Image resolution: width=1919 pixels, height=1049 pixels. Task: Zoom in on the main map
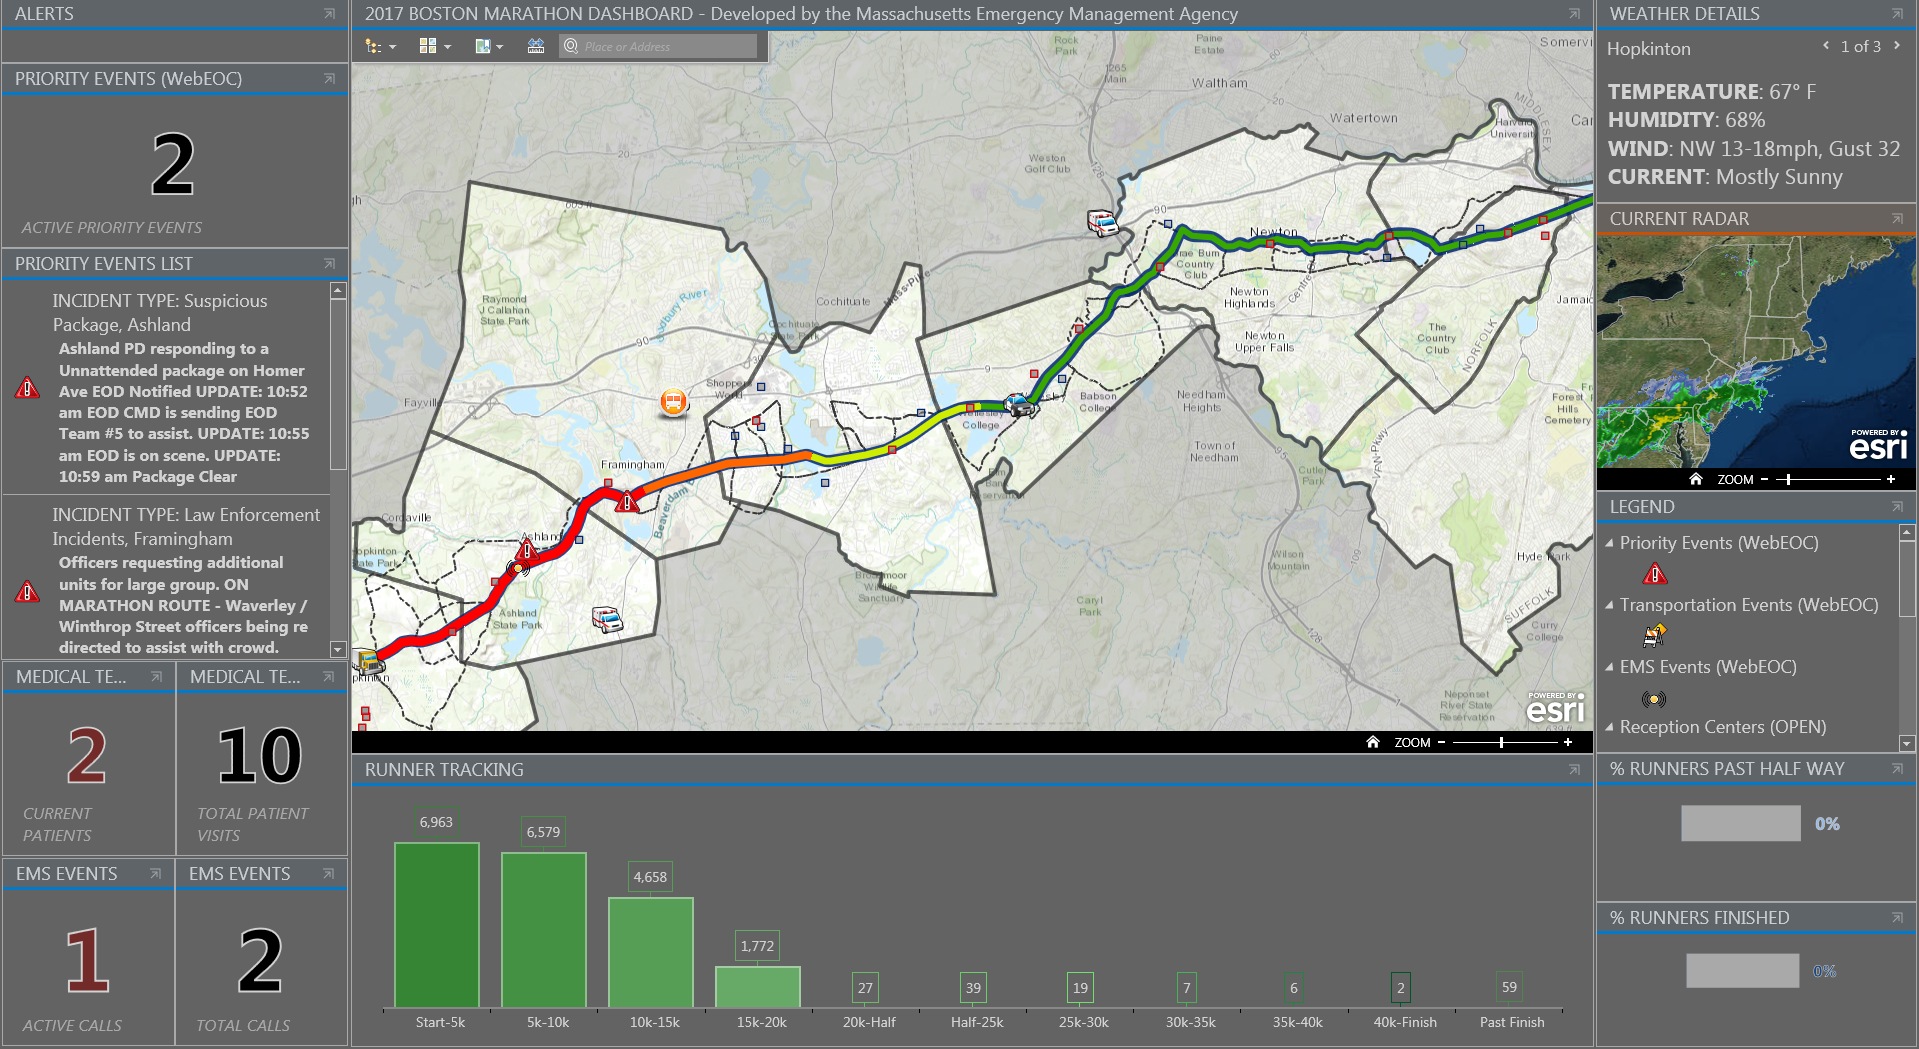click(x=1568, y=742)
